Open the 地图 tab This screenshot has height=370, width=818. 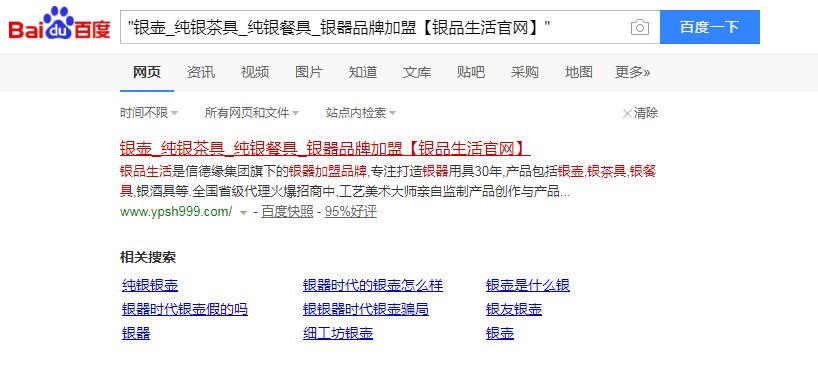click(x=579, y=72)
